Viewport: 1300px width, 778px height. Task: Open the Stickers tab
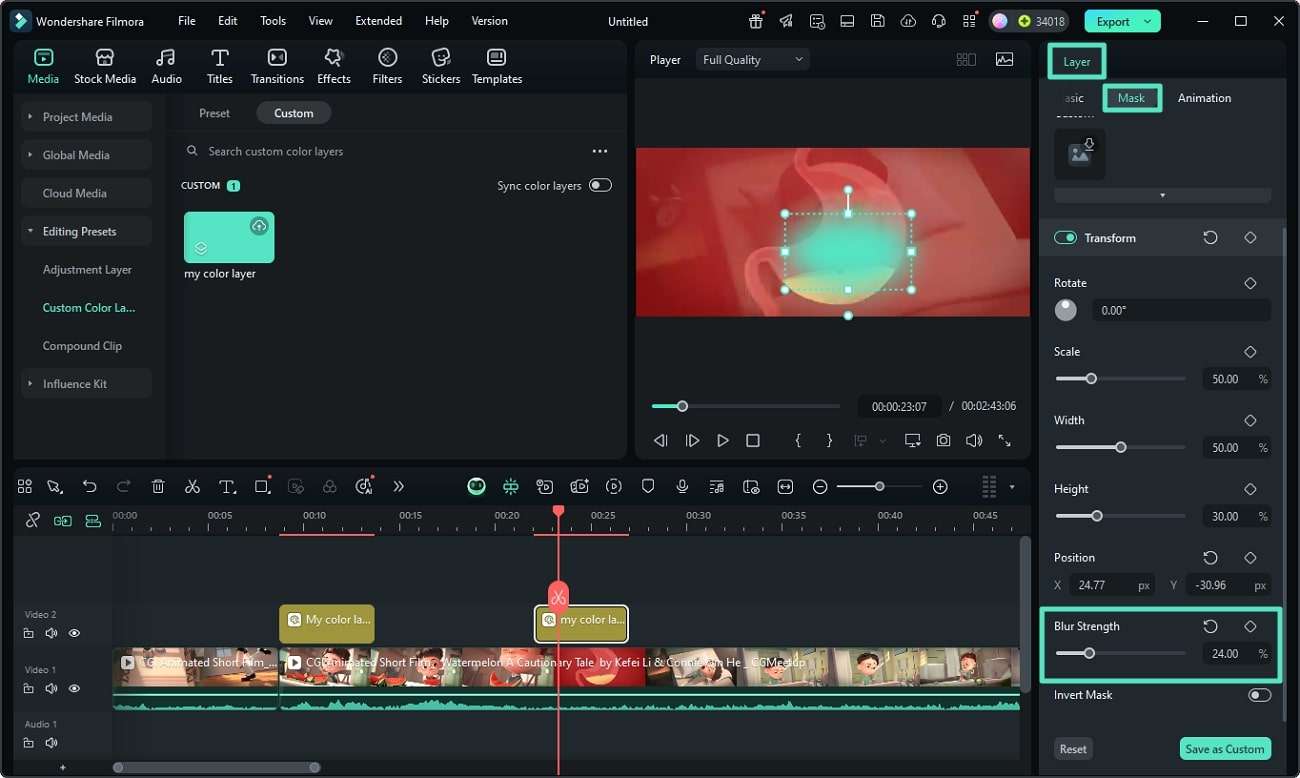click(x=441, y=66)
